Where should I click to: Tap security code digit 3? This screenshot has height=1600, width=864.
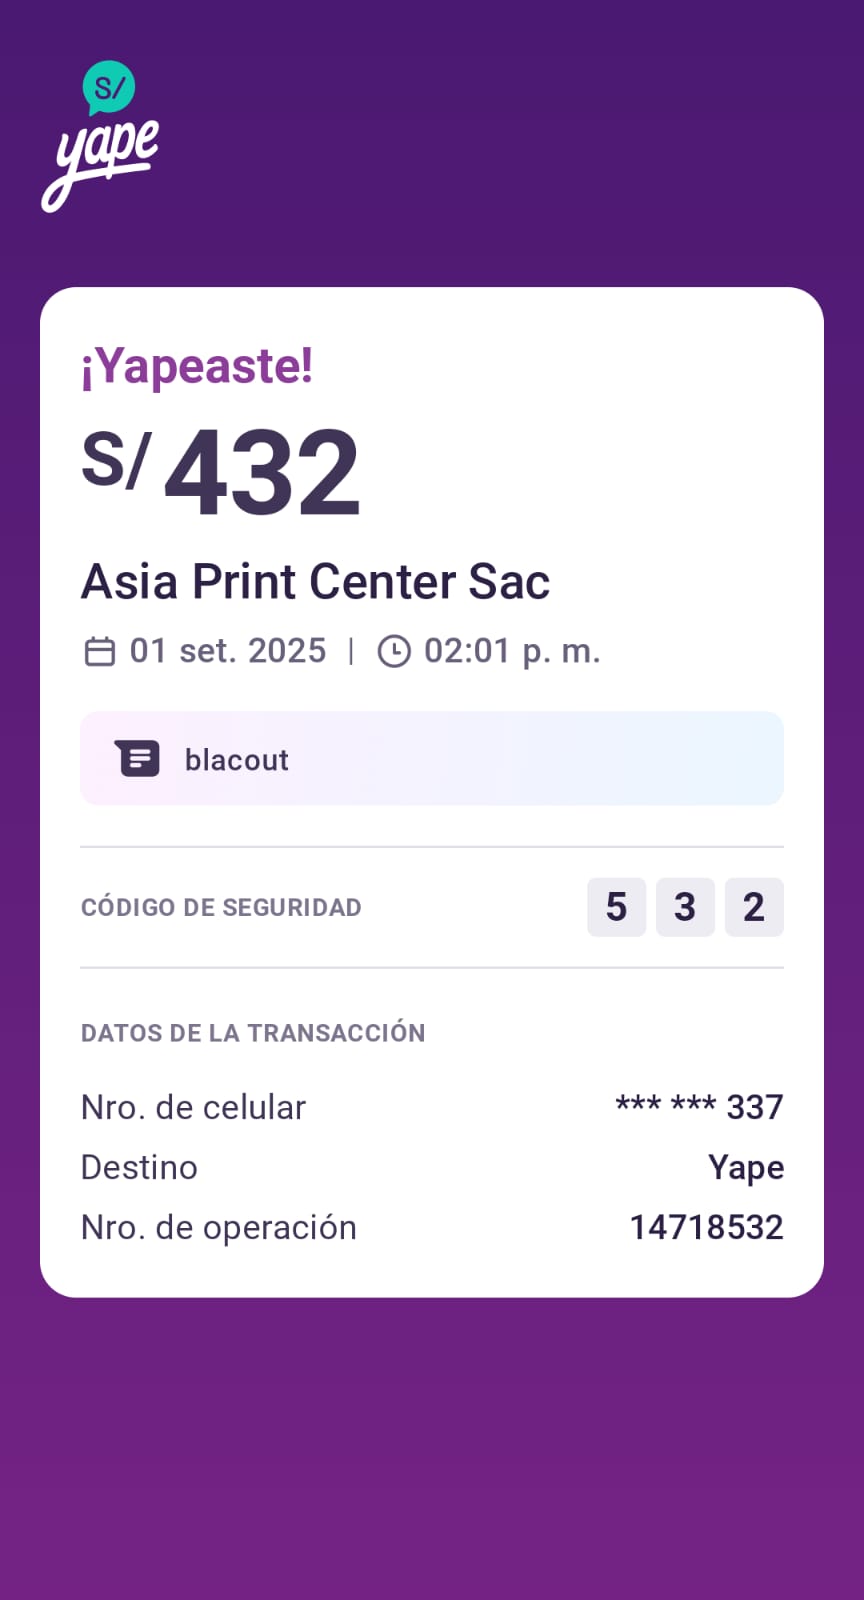click(x=685, y=907)
